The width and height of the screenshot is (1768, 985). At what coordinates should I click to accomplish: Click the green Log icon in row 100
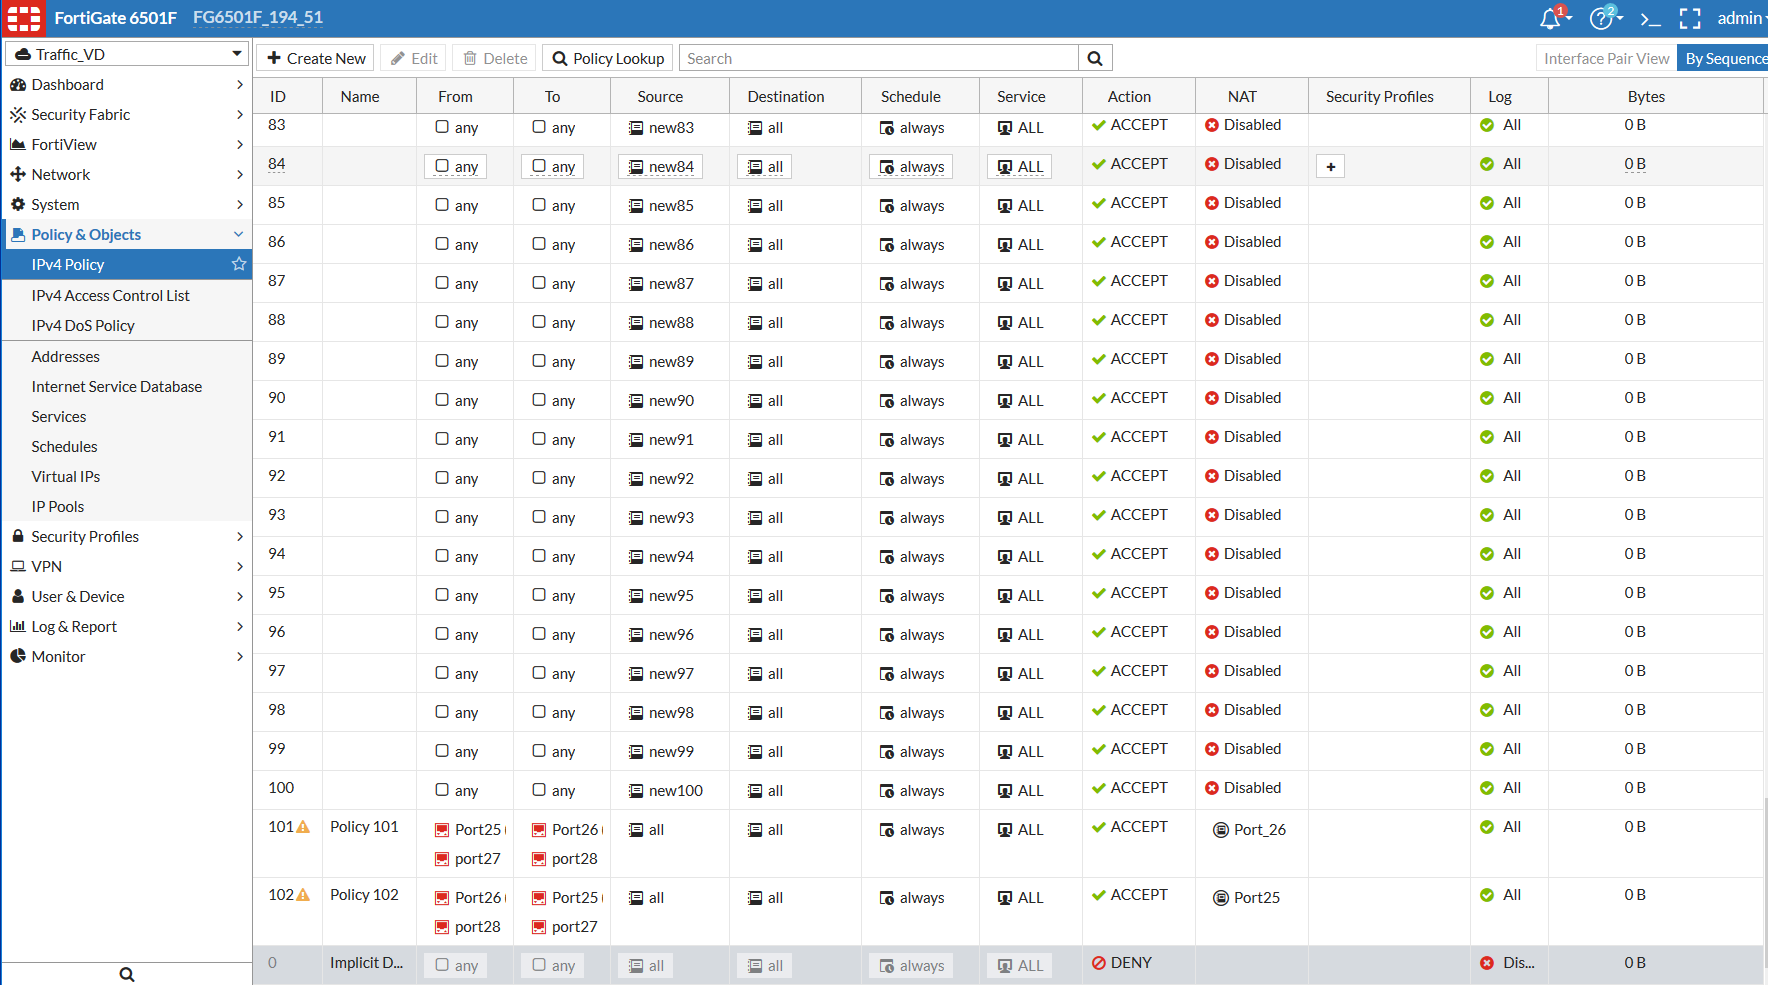[1487, 788]
